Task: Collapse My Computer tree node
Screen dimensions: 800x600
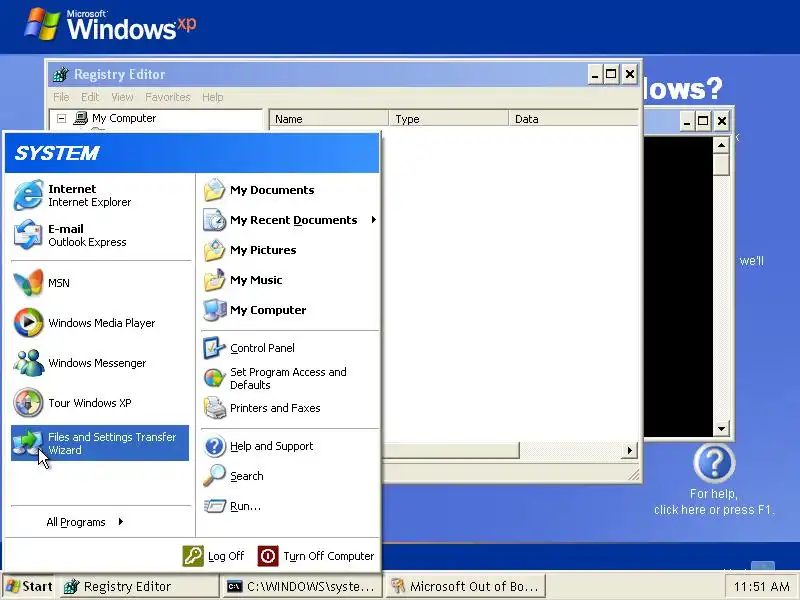Action: click(62, 118)
